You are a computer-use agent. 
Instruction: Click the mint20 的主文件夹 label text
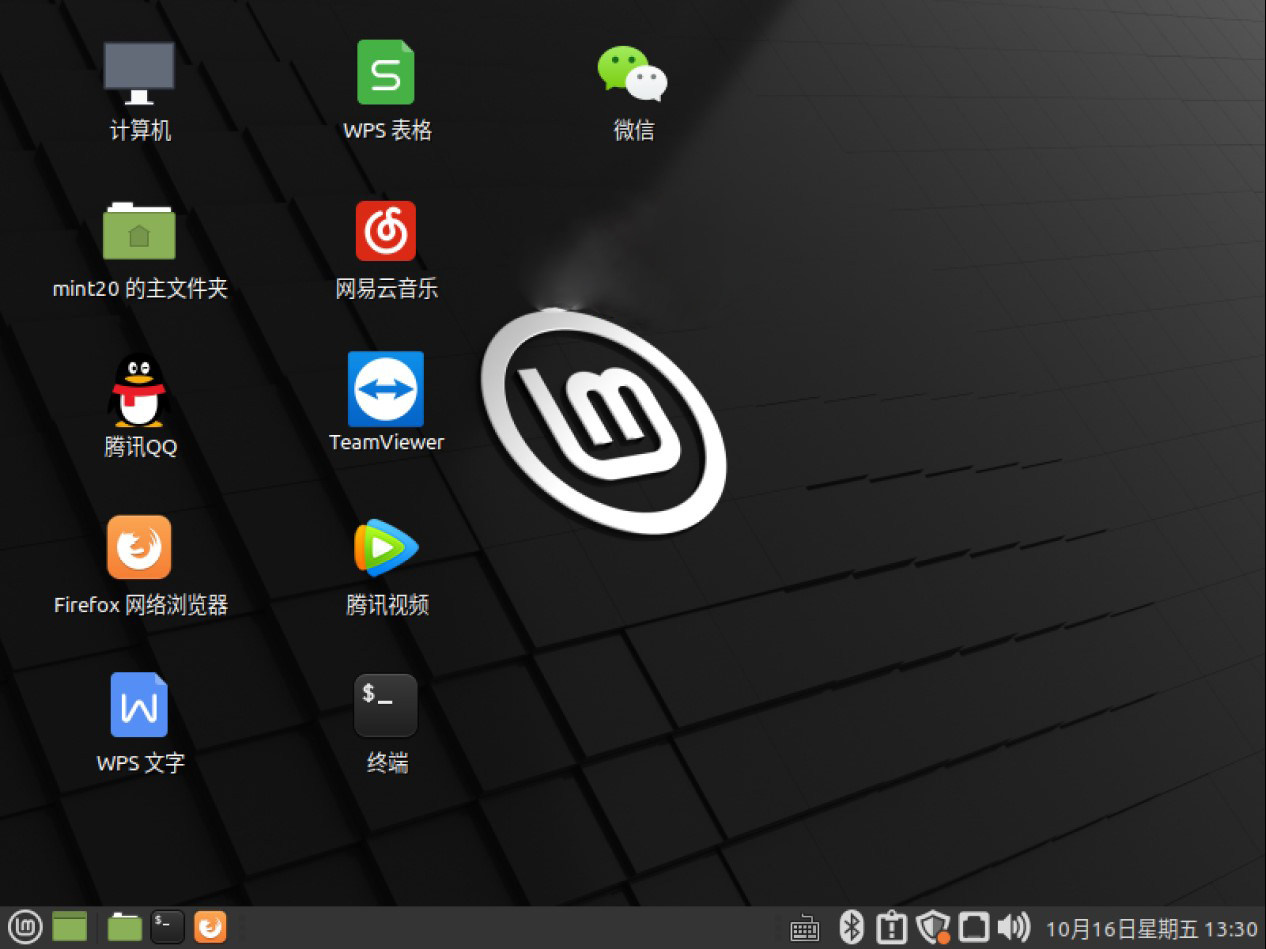tap(140, 289)
